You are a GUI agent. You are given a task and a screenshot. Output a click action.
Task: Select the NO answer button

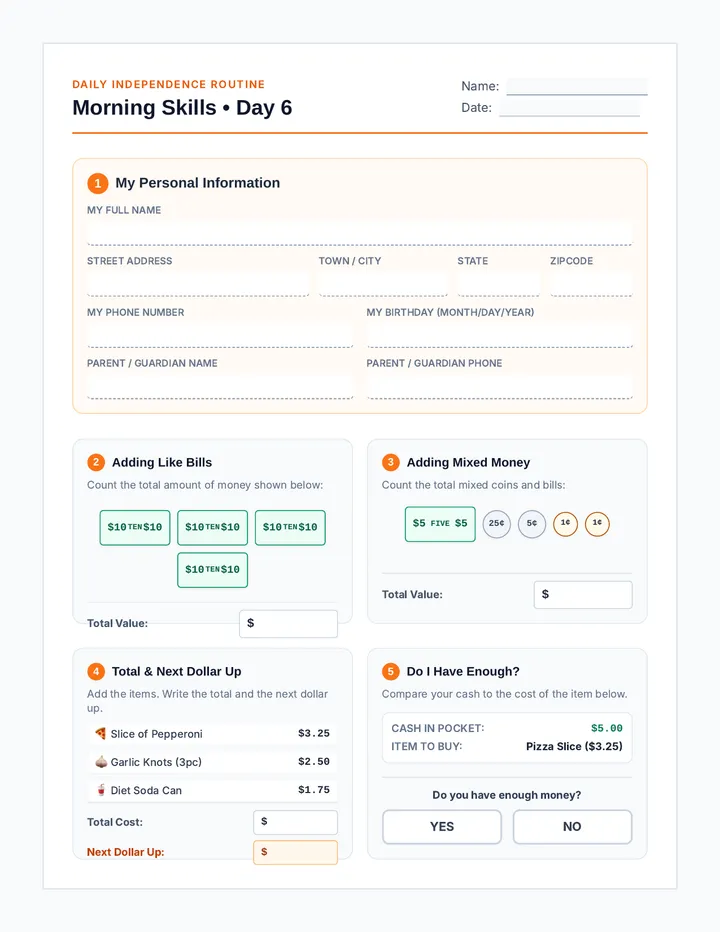pyautogui.click(x=572, y=827)
